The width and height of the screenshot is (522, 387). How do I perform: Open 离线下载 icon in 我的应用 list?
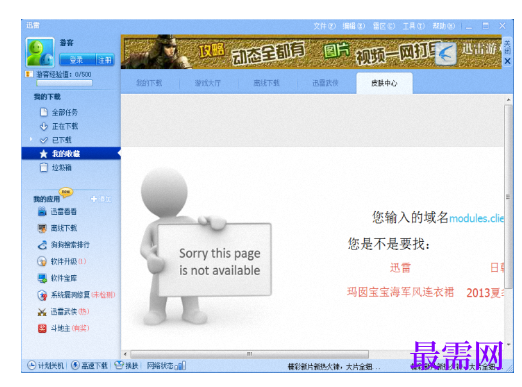pos(42,228)
